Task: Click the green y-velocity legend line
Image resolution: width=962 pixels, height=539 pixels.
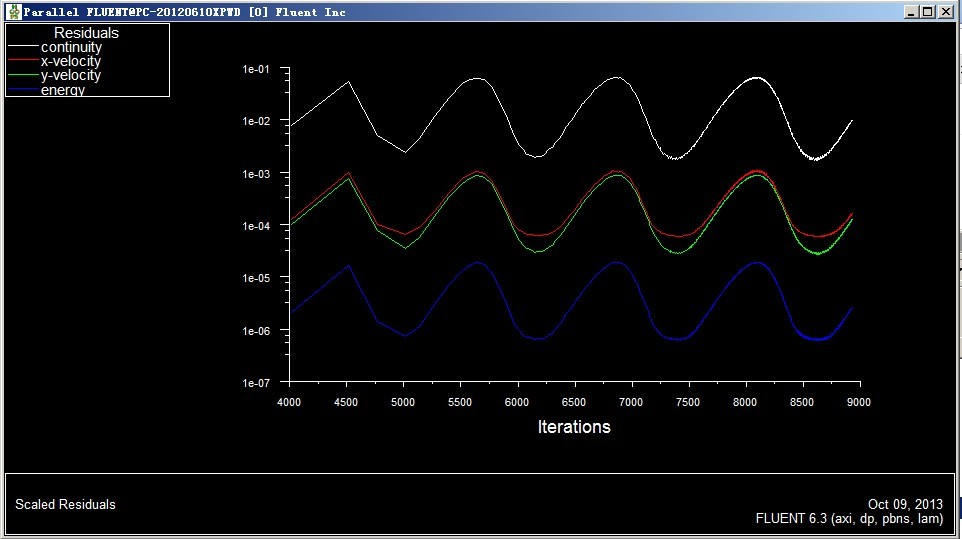Action: tap(23, 76)
